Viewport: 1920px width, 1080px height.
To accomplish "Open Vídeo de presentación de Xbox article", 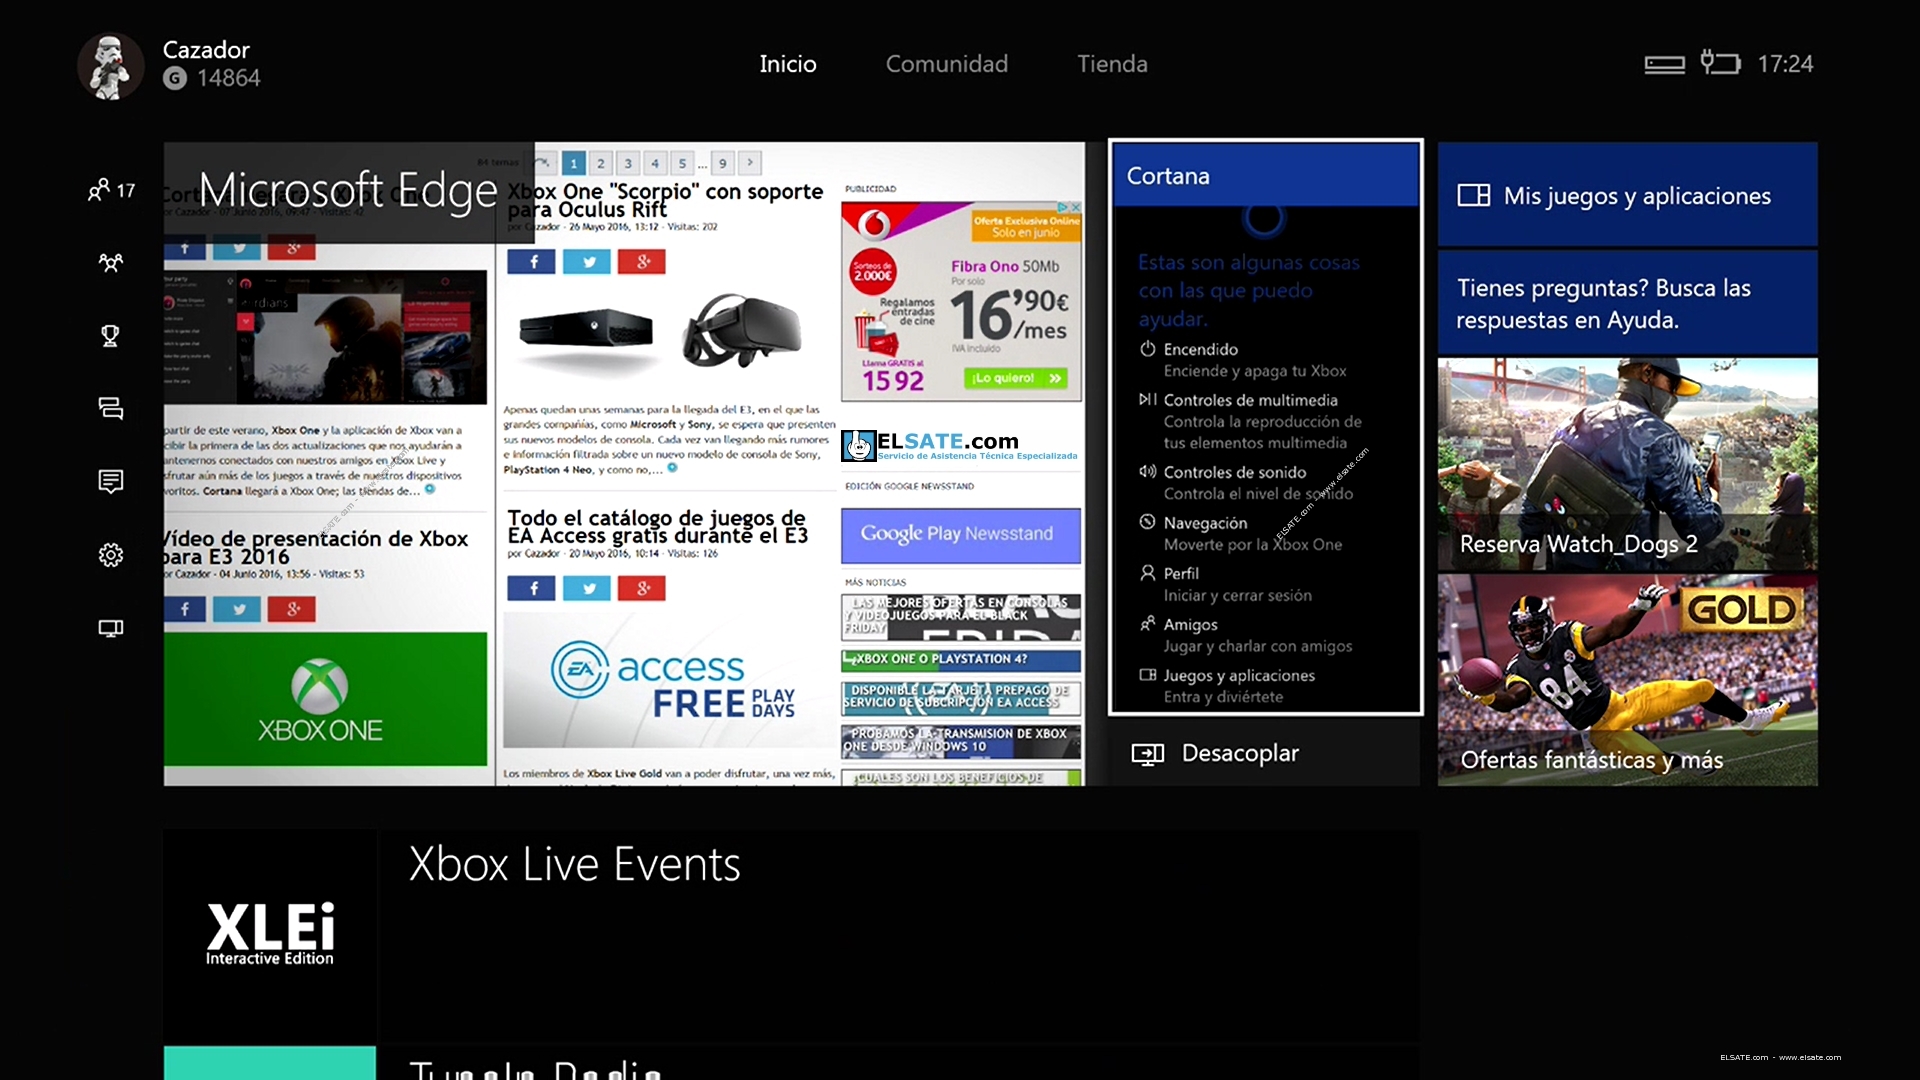I will (316, 547).
